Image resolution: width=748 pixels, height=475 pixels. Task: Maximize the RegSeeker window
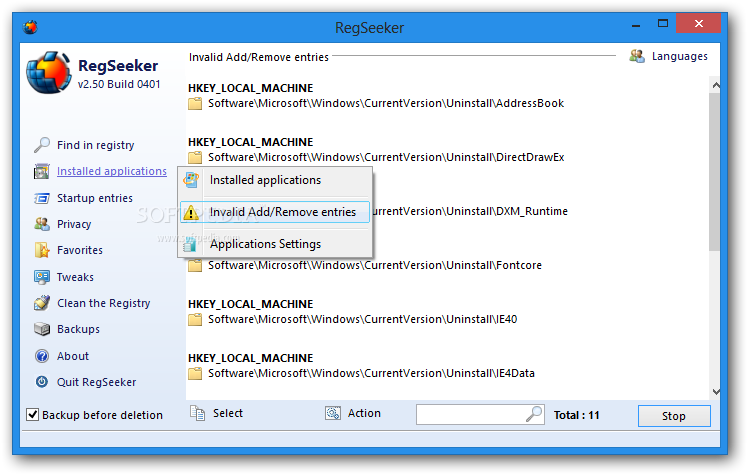tap(663, 23)
